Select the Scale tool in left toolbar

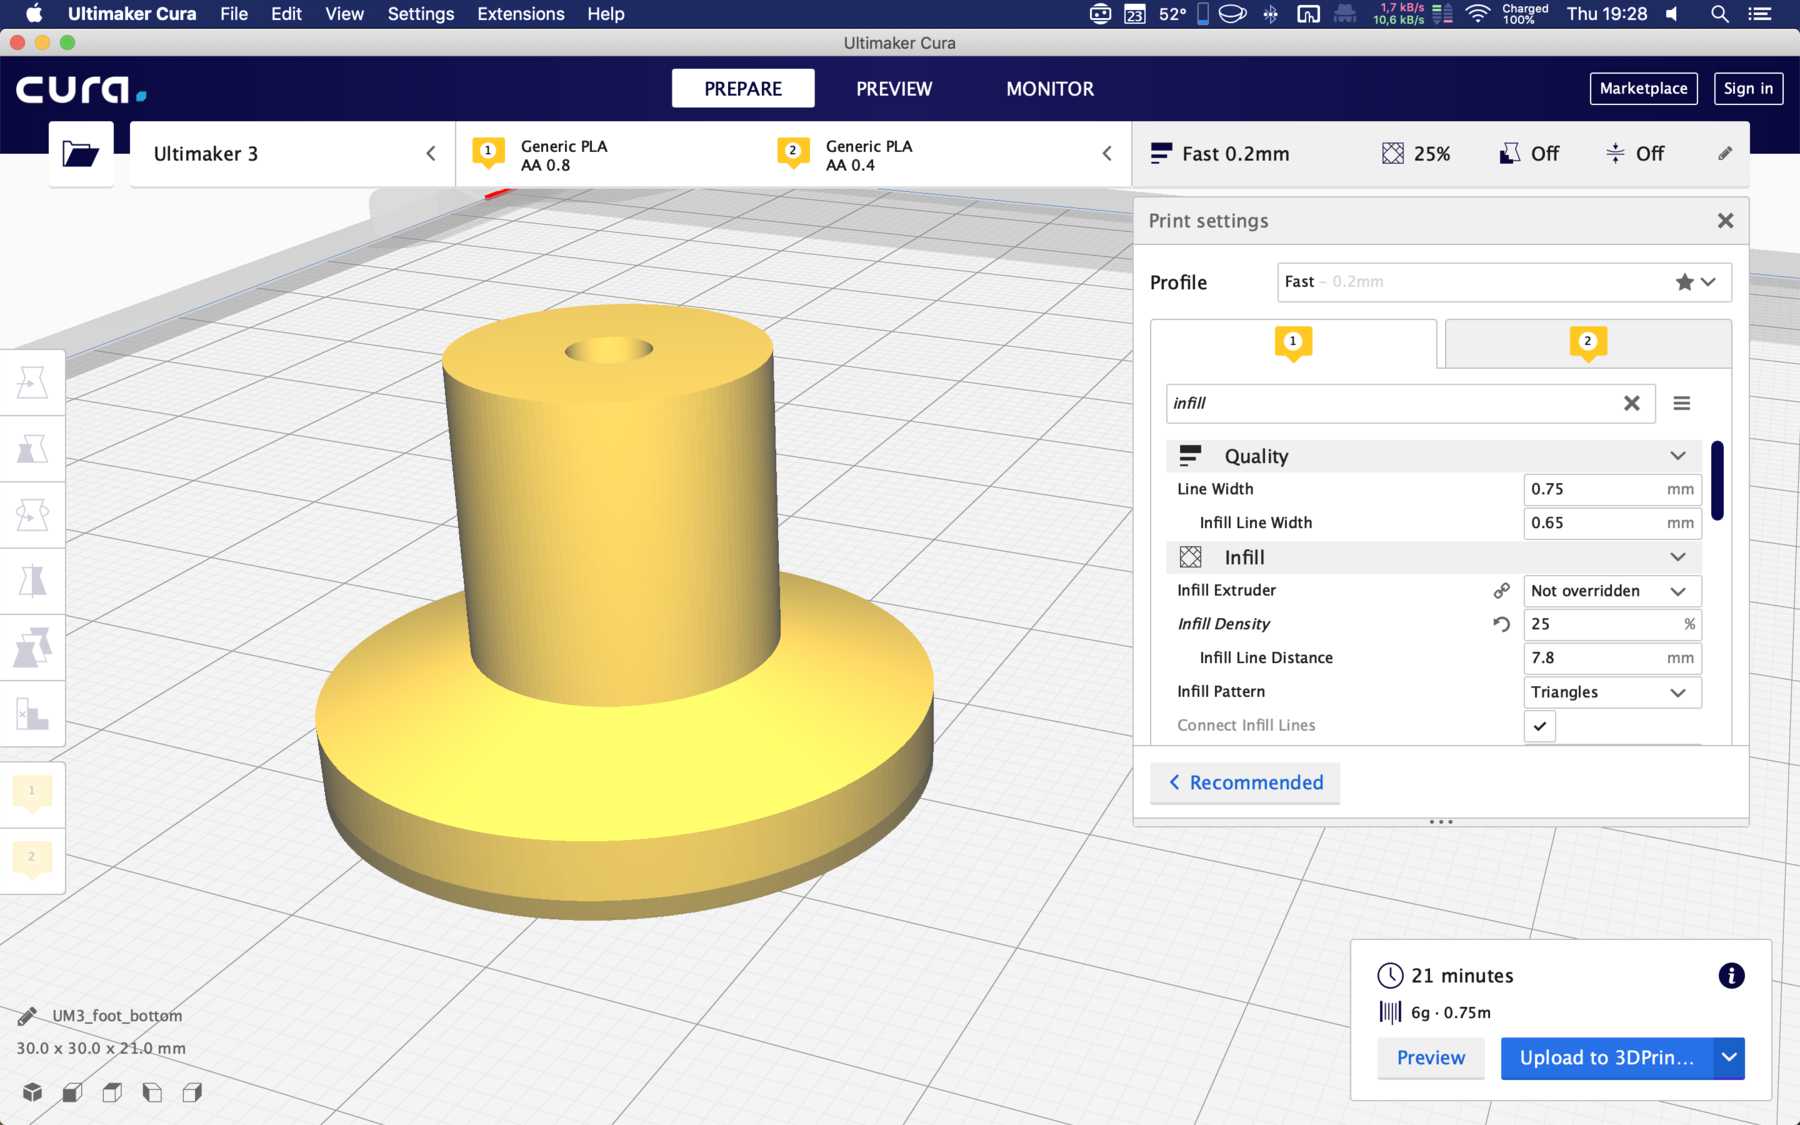coord(32,449)
